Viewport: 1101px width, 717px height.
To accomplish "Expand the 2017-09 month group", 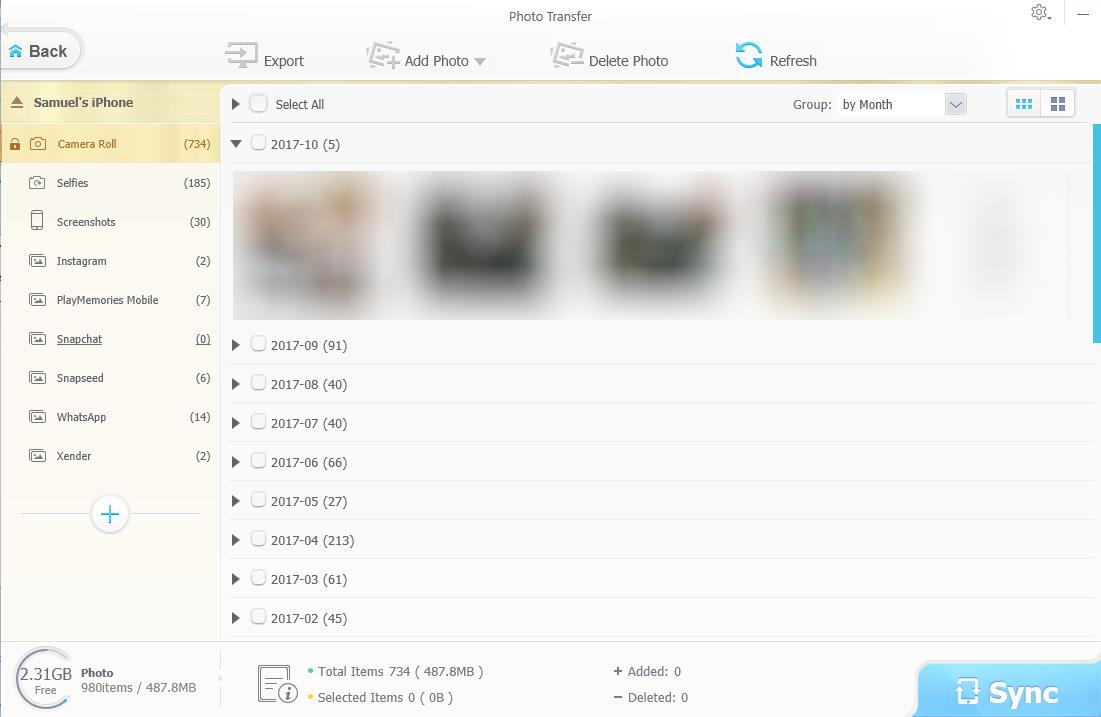I will coord(236,345).
